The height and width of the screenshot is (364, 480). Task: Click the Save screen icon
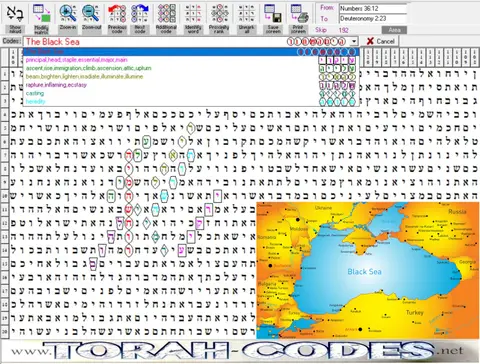point(273,13)
